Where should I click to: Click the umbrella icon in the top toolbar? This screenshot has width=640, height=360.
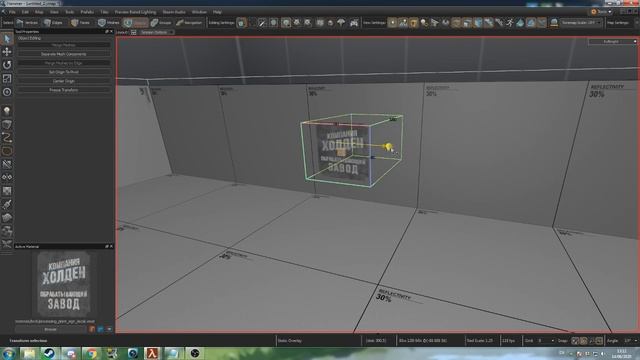(341, 23)
